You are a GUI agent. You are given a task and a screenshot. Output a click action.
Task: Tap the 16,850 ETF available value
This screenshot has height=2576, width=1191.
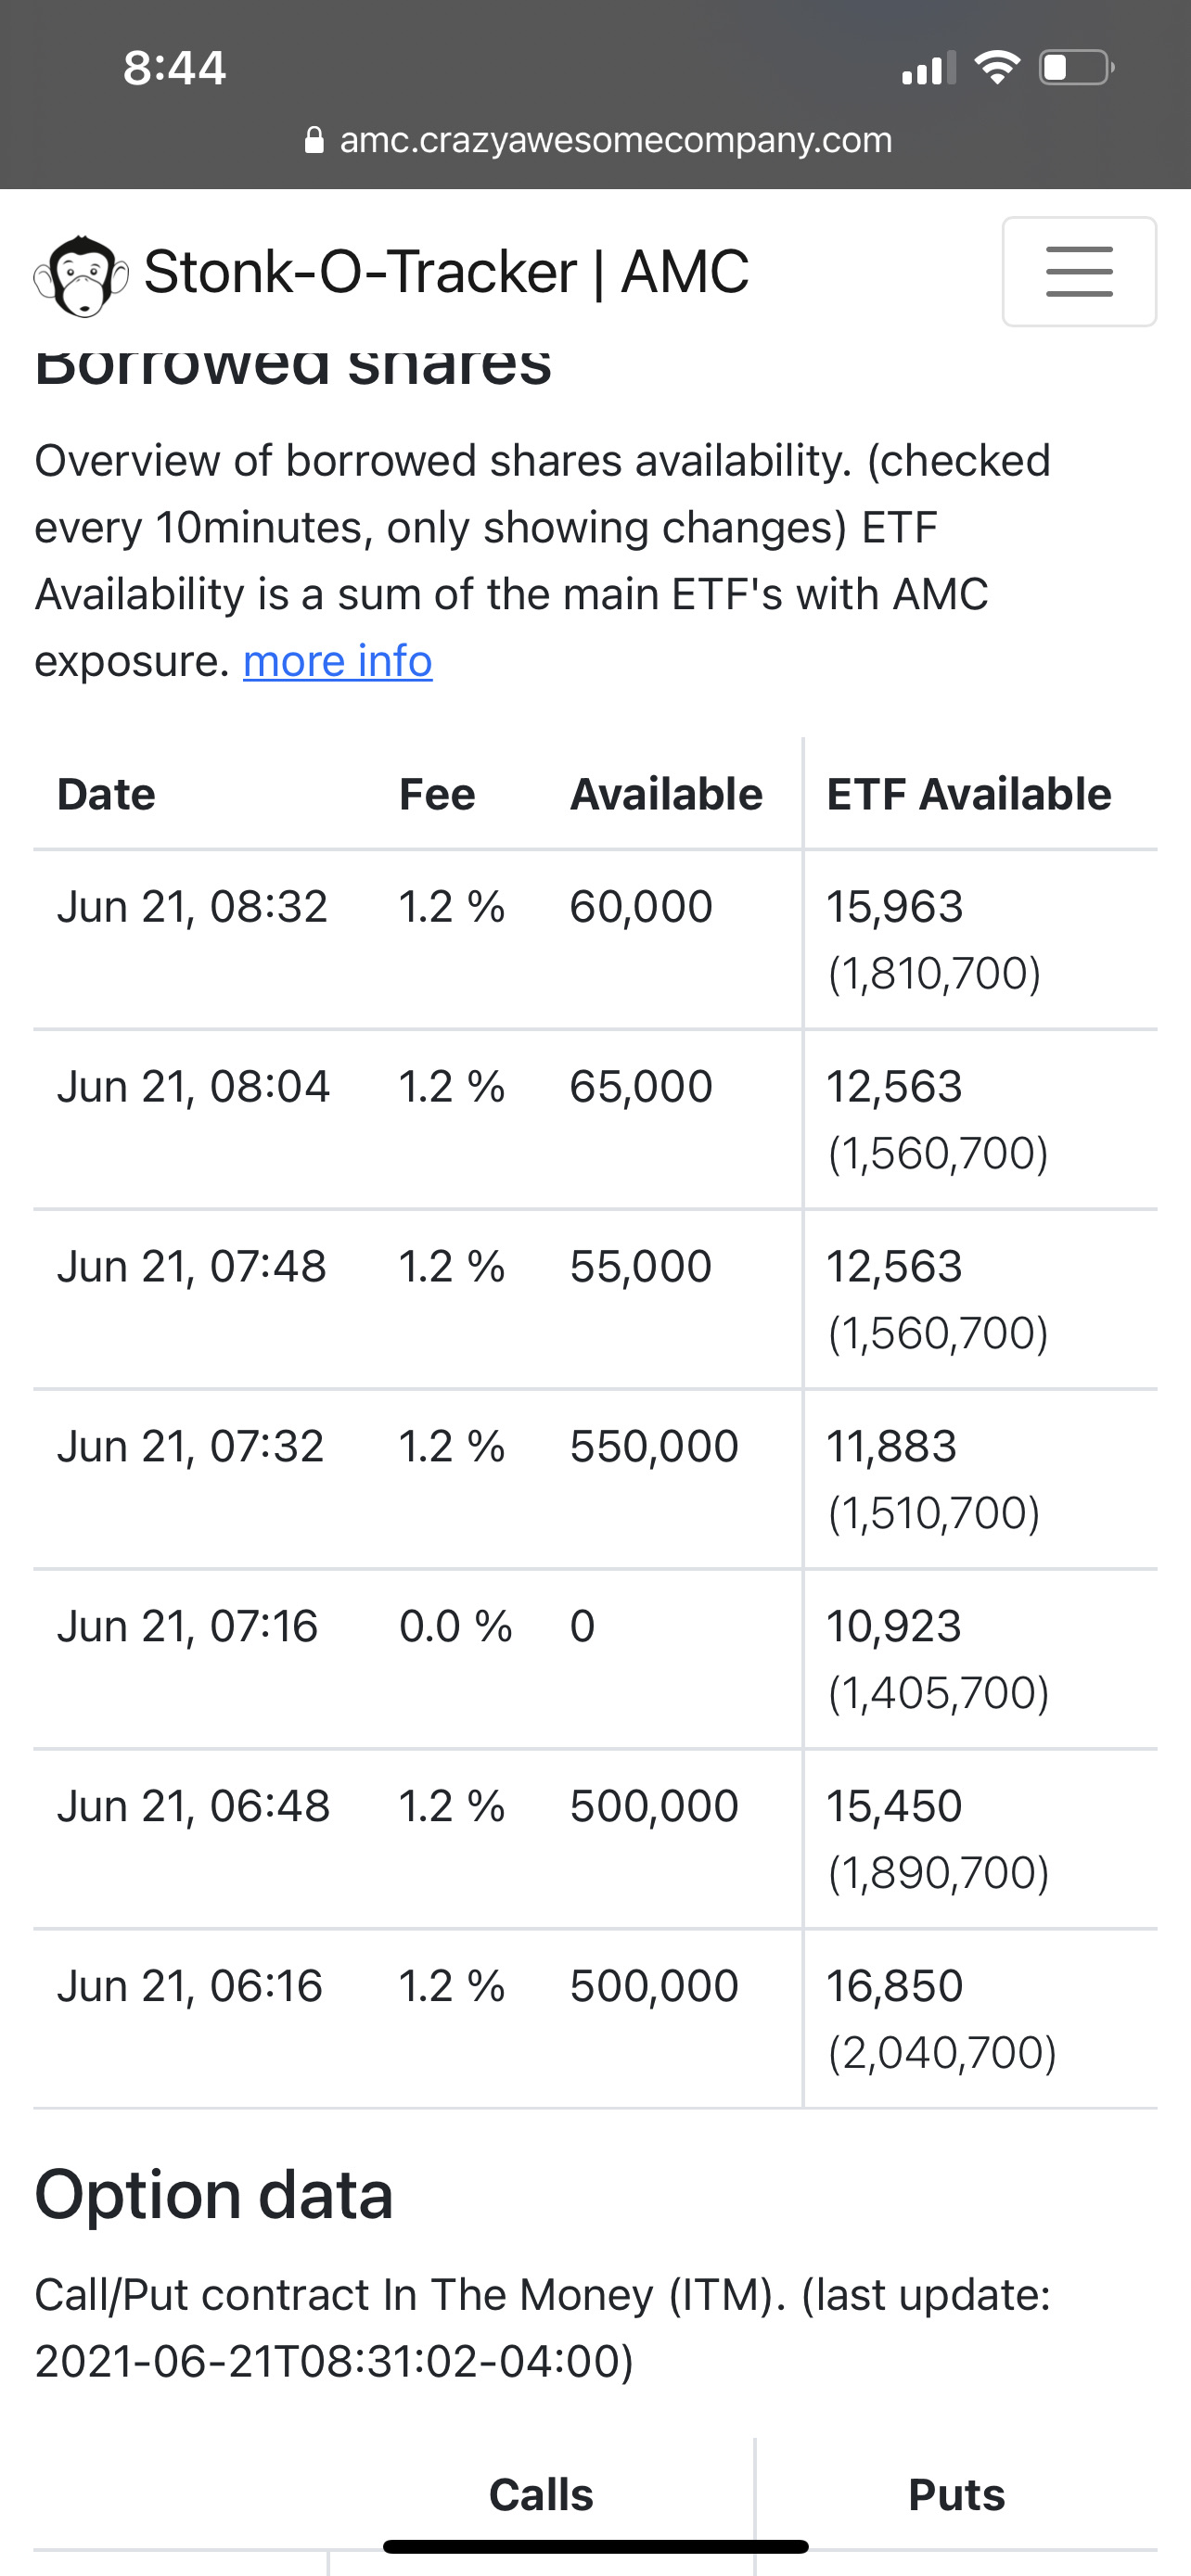click(894, 1985)
